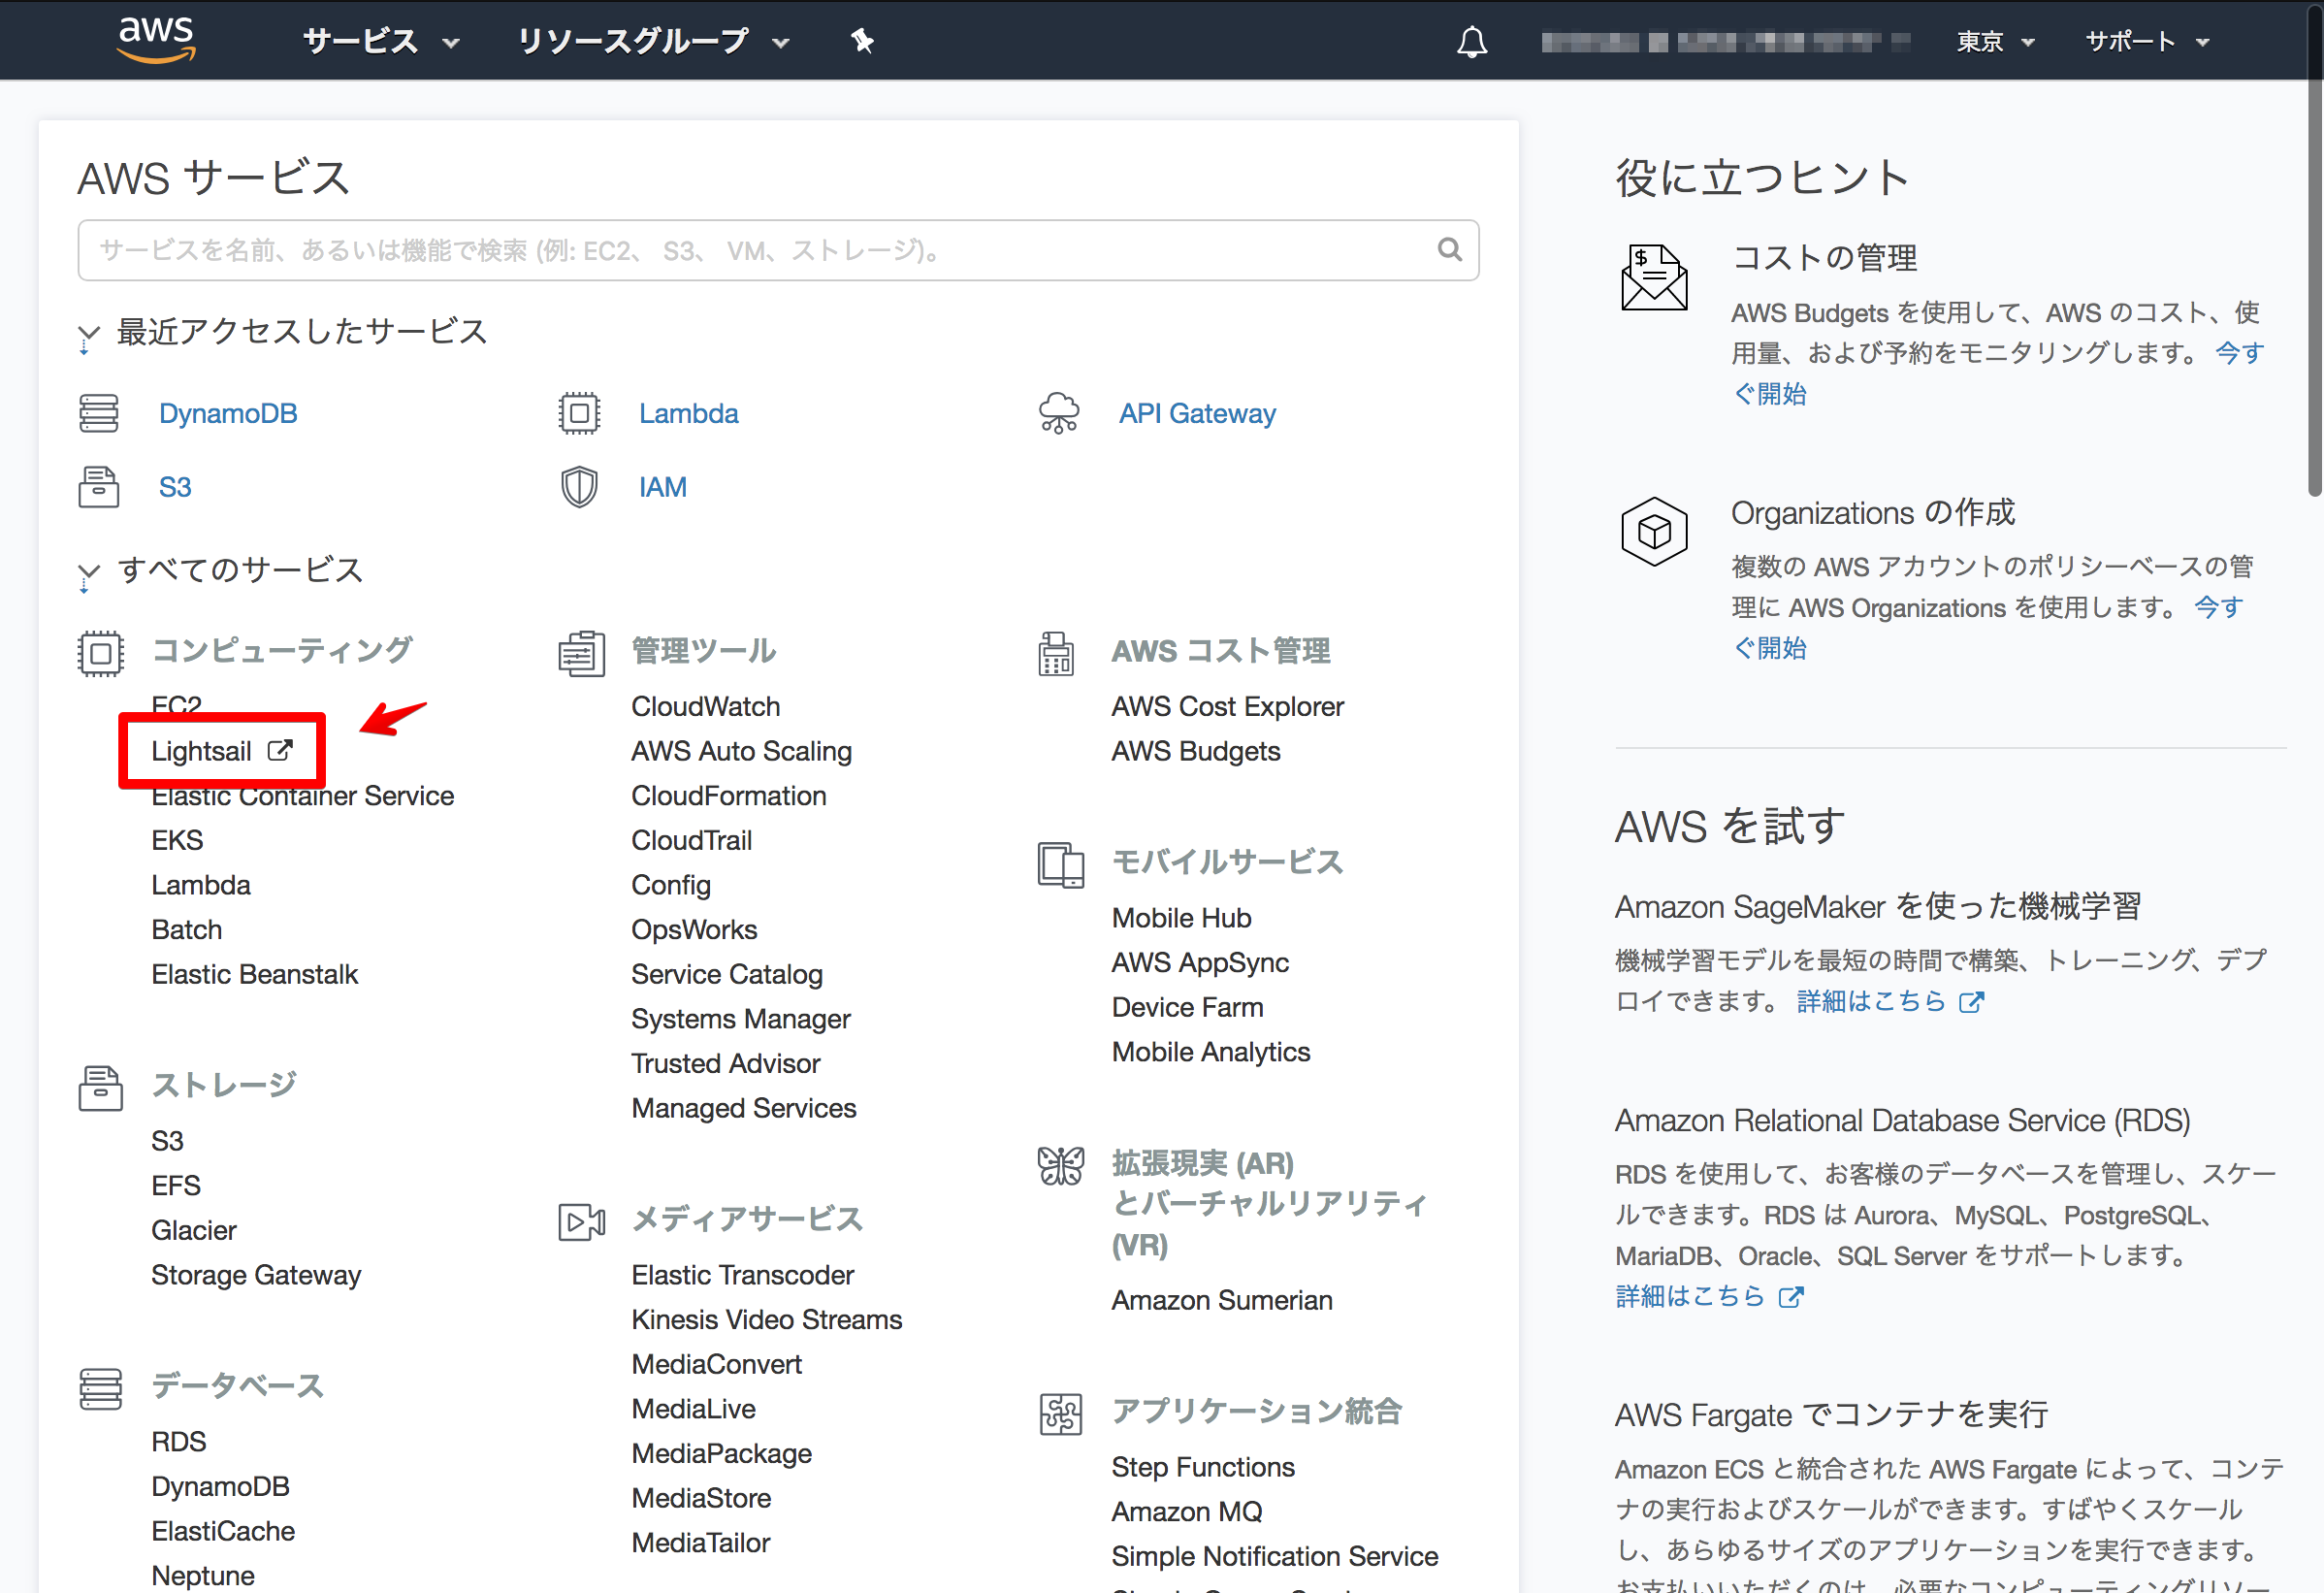Click the external link icon next to Lightsail
This screenshot has height=1593, width=2324.
point(280,750)
